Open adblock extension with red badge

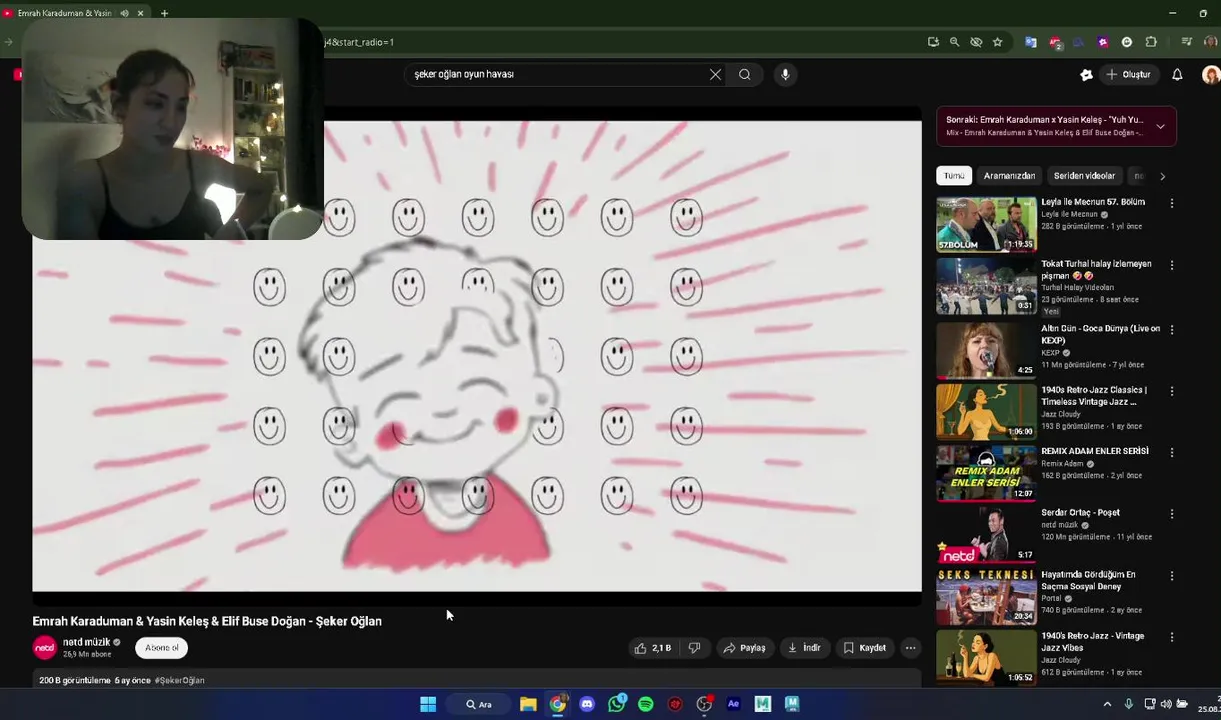(x=1055, y=42)
